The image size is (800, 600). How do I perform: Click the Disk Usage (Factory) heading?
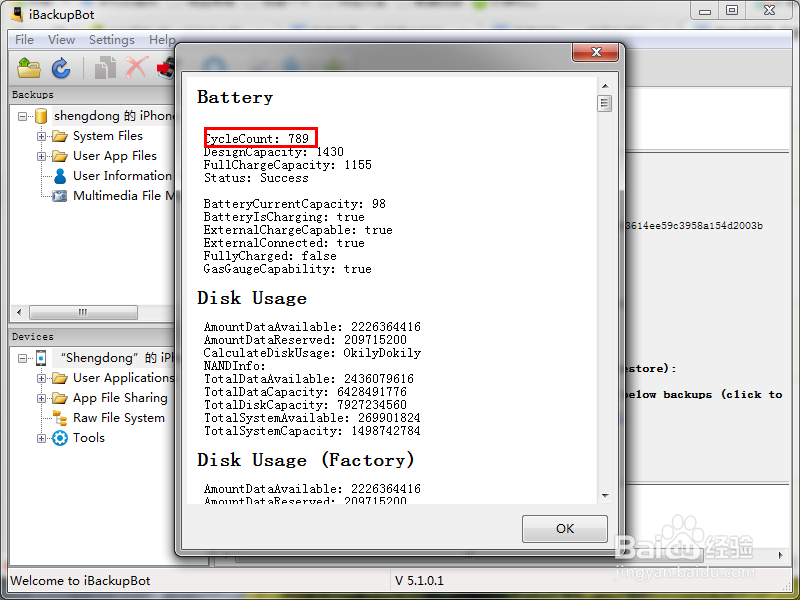click(305, 460)
